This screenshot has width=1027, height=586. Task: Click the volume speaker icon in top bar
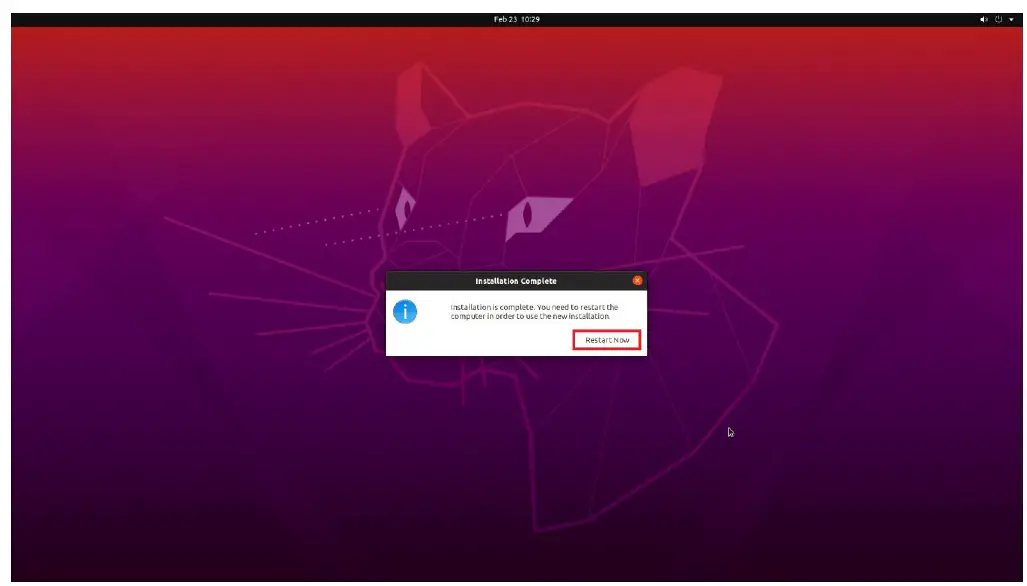[x=983, y=20]
